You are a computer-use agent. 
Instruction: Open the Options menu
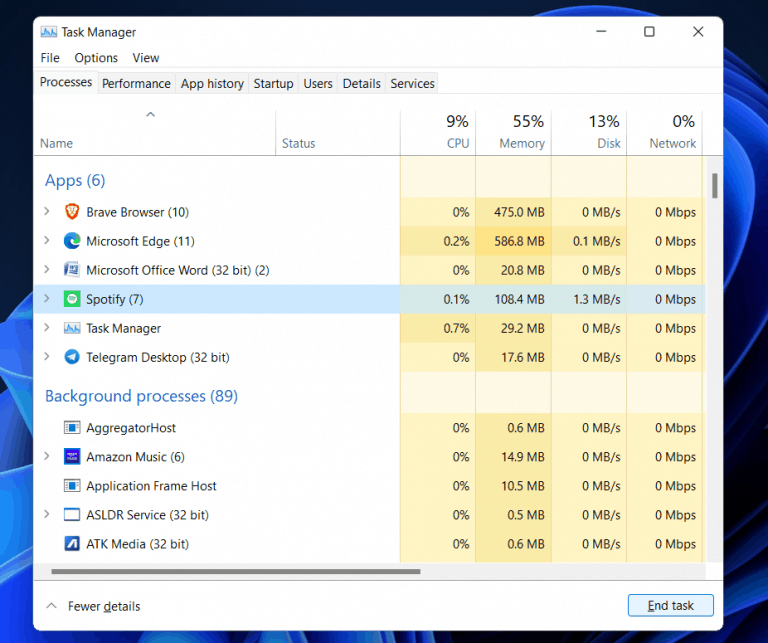[x=96, y=58]
